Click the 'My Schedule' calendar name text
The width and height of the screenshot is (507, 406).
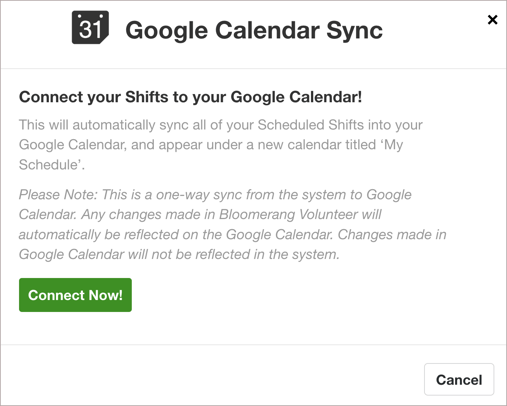click(391, 145)
